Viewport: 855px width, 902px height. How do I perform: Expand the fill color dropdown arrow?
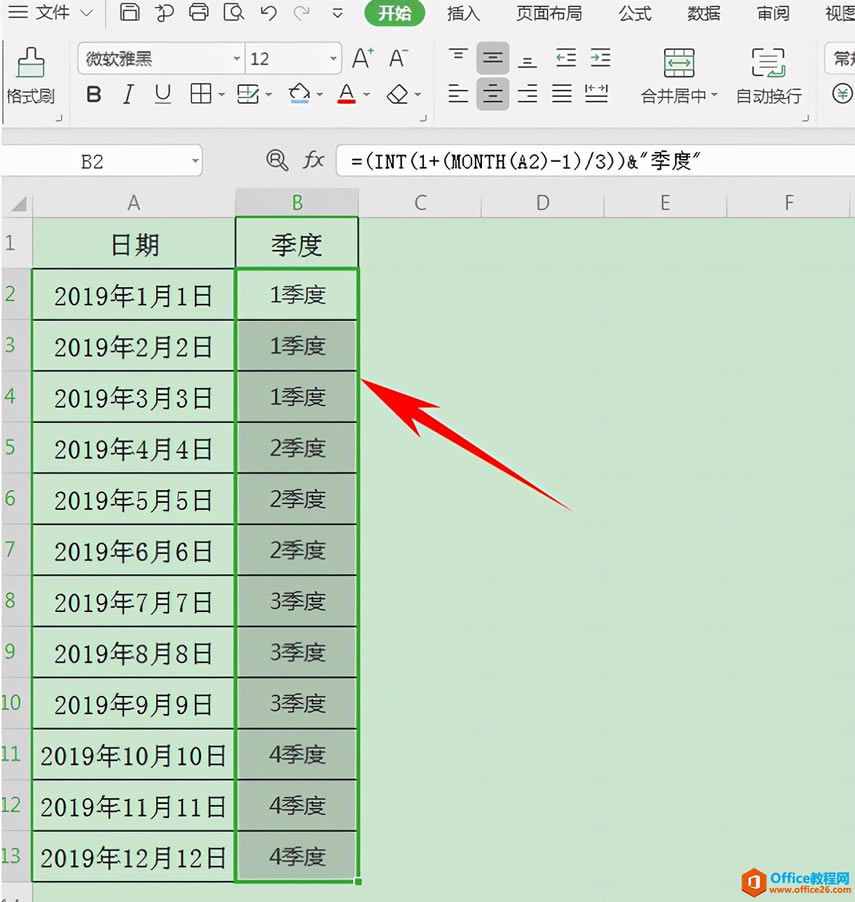[x=320, y=94]
